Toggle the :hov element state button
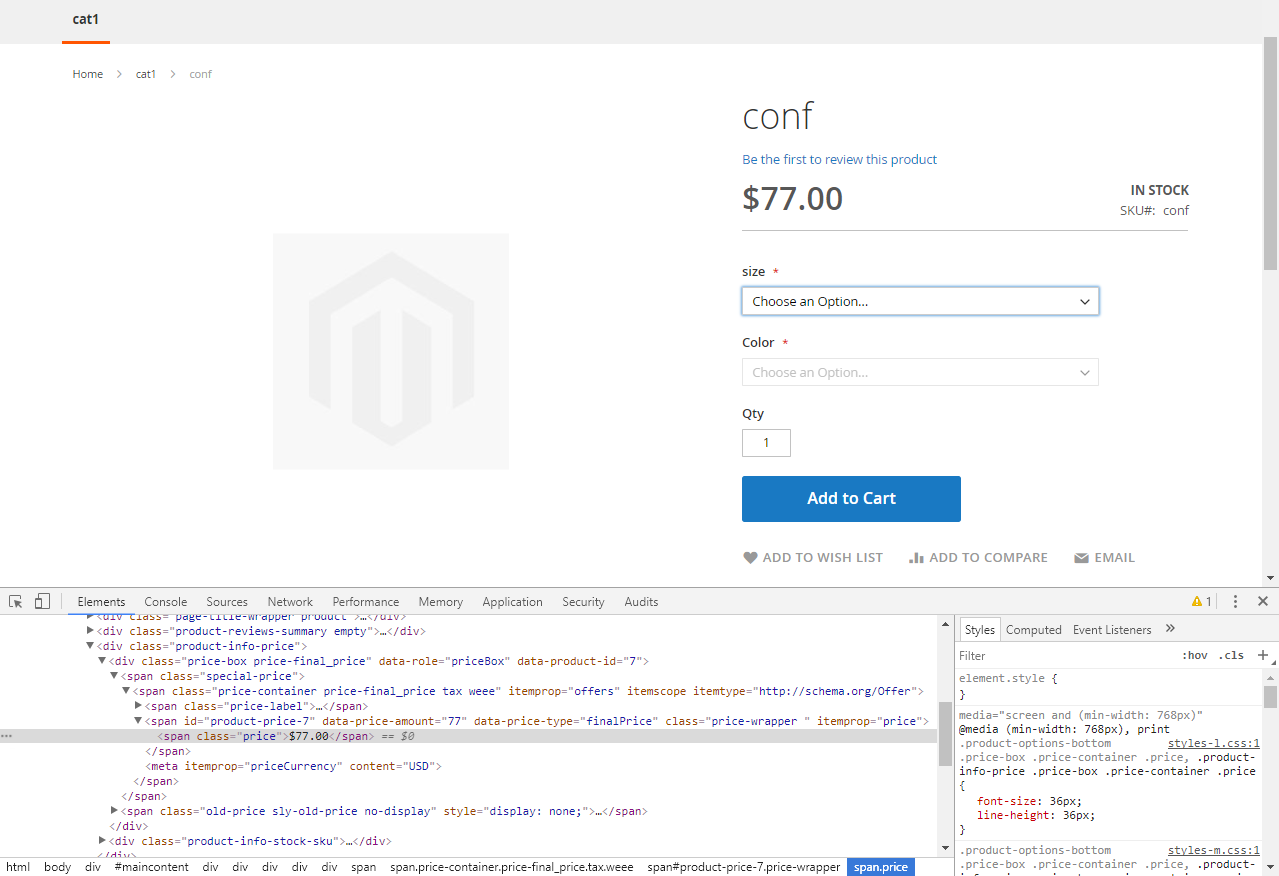The image size is (1279, 876). (1195, 655)
